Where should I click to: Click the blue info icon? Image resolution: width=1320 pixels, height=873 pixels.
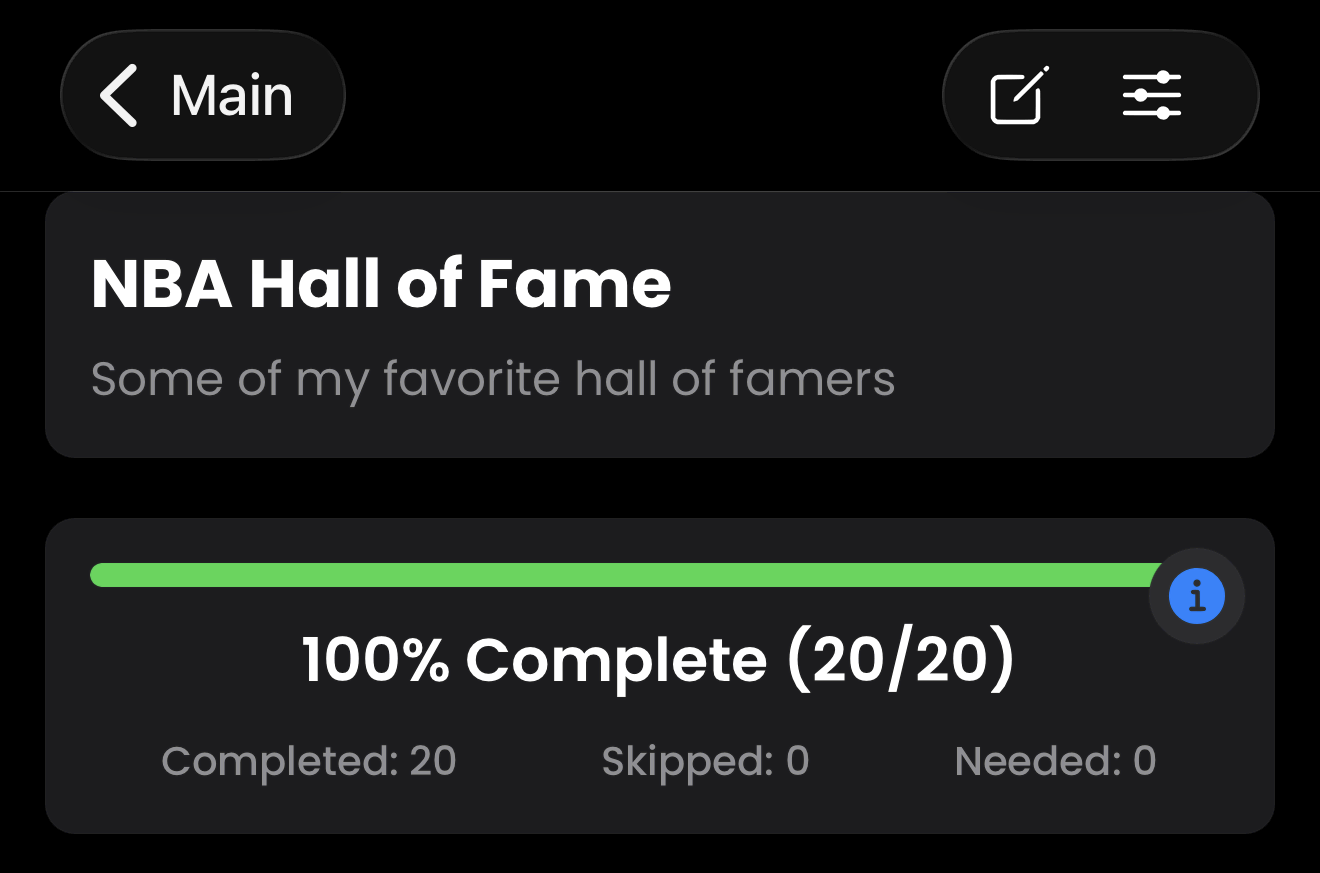[x=1197, y=597]
